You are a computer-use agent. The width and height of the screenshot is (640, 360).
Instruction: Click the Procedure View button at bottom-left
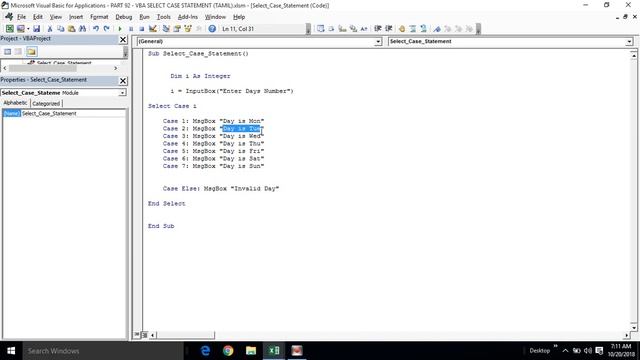137,335
